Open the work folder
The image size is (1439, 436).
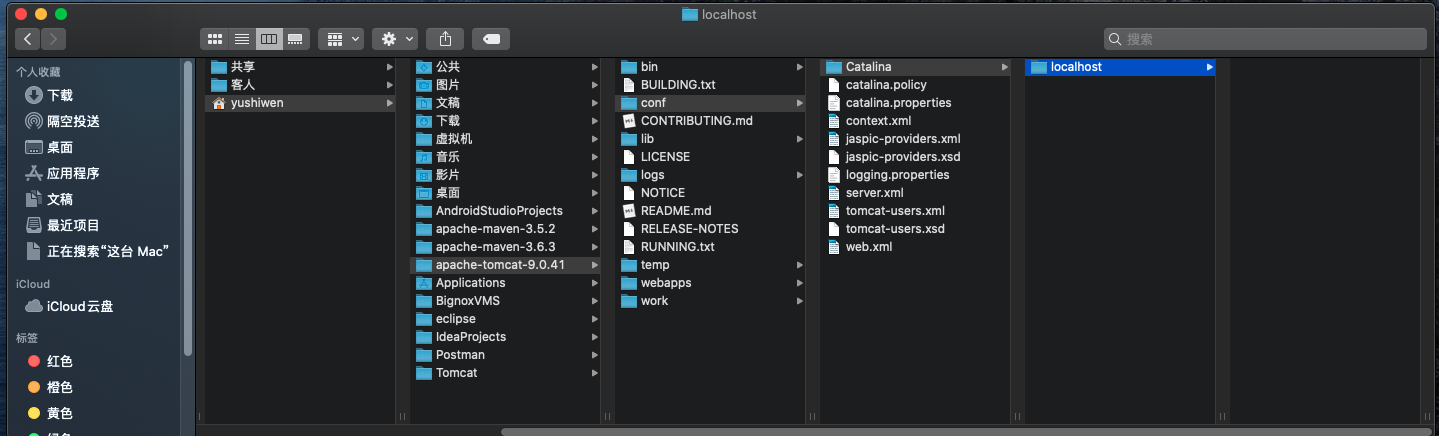710,301
